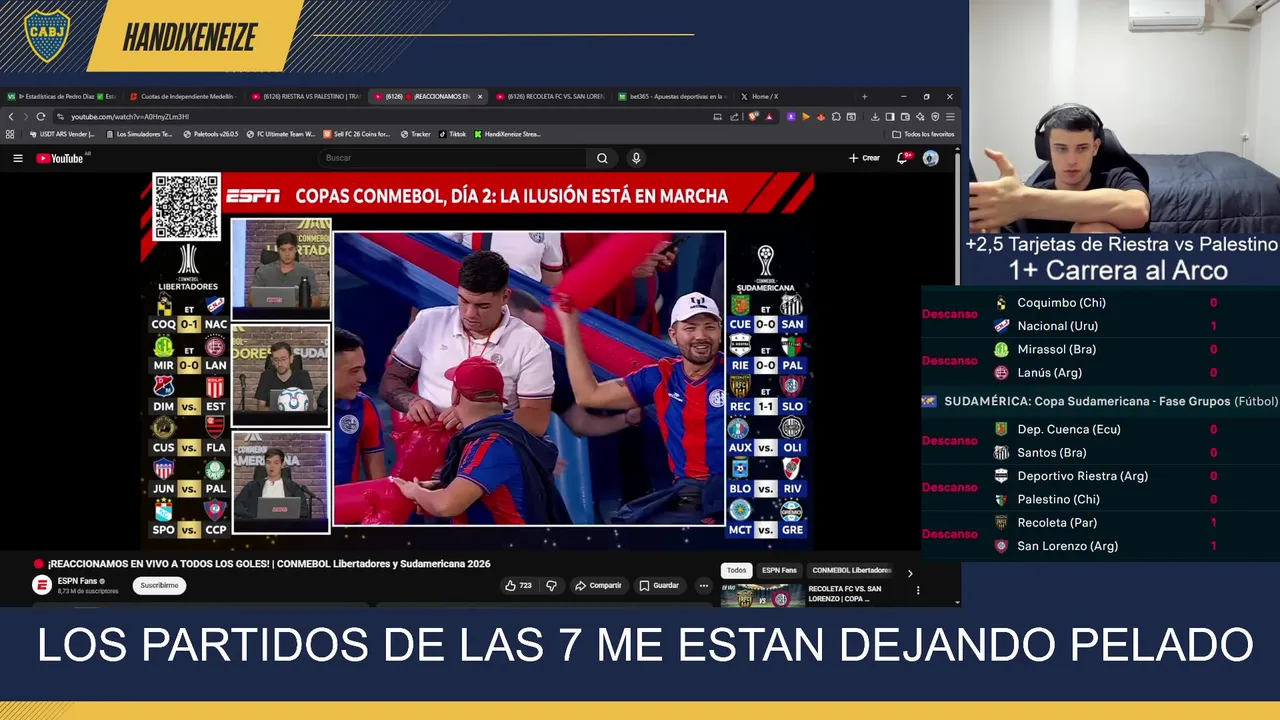Click the San Lorenzo (Arg) row
Viewport: 1280px width, 720px height.
pos(1101,546)
